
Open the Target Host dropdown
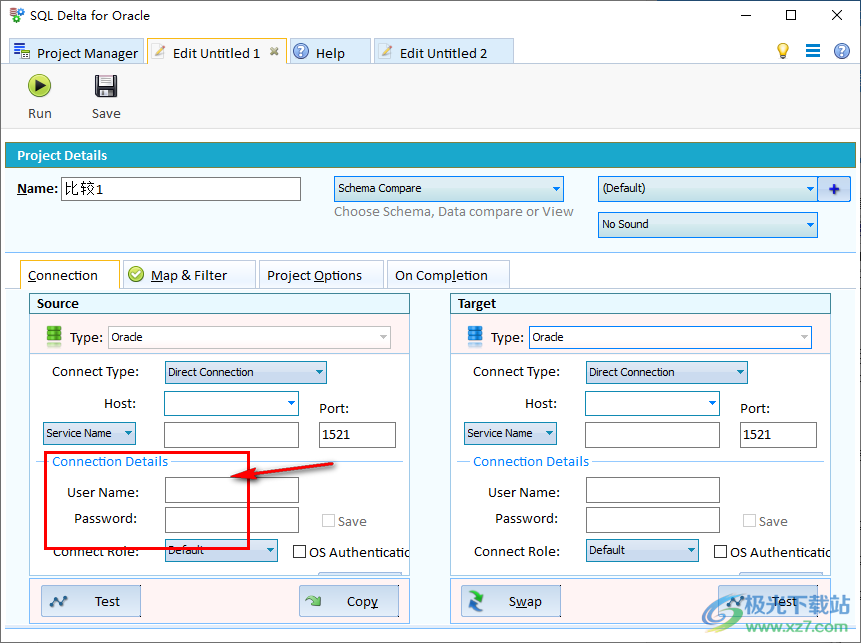652,404
